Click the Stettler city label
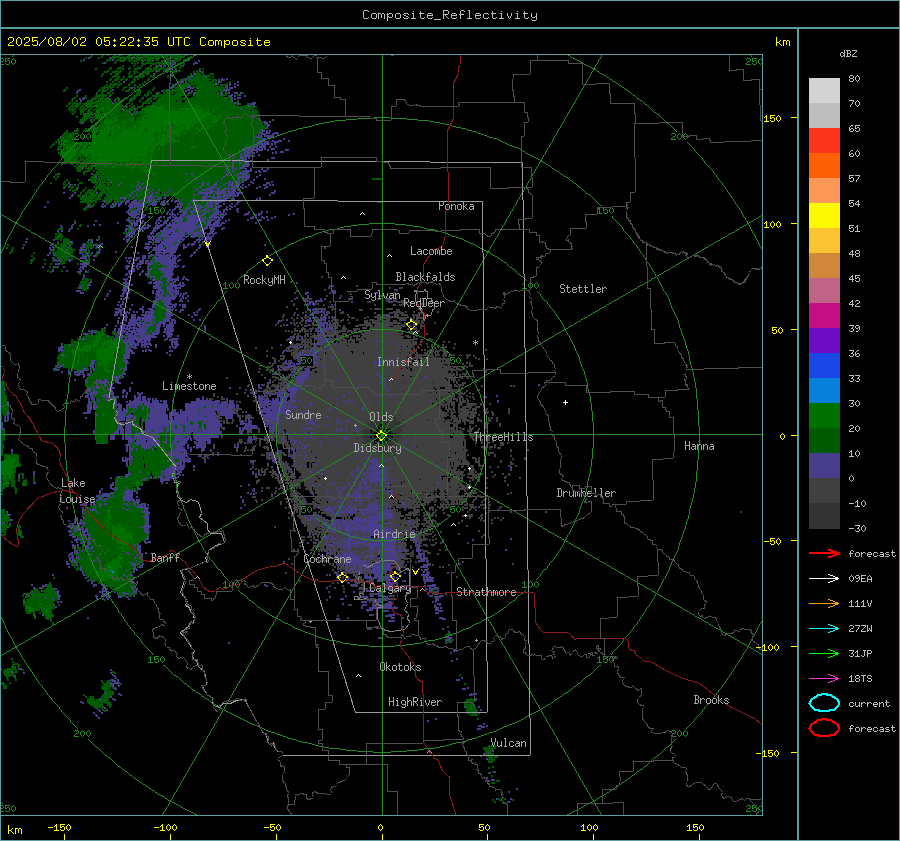This screenshot has width=900, height=841. coord(583,289)
